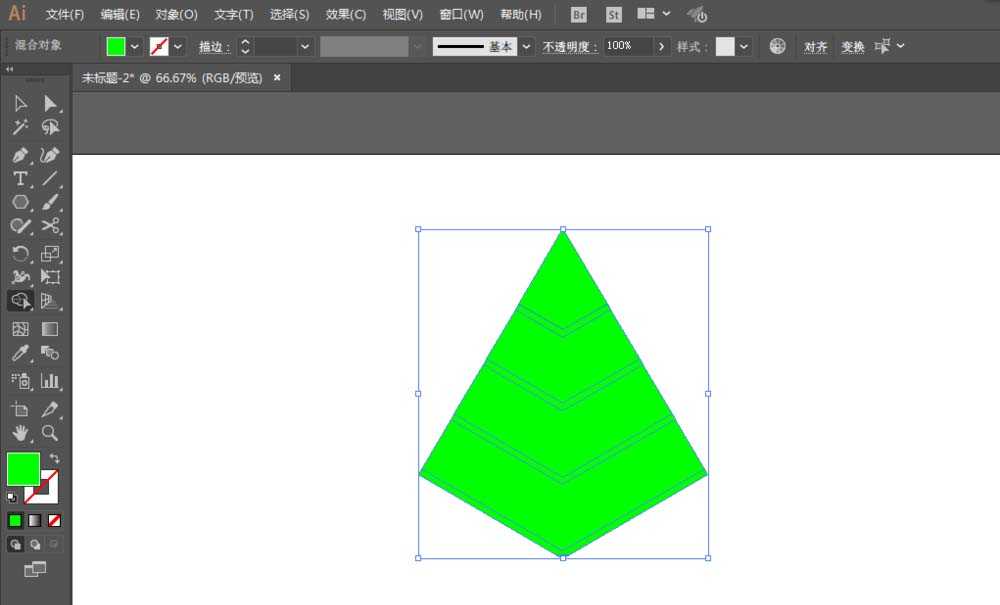Swap fill and stroke colors

(x=55, y=458)
